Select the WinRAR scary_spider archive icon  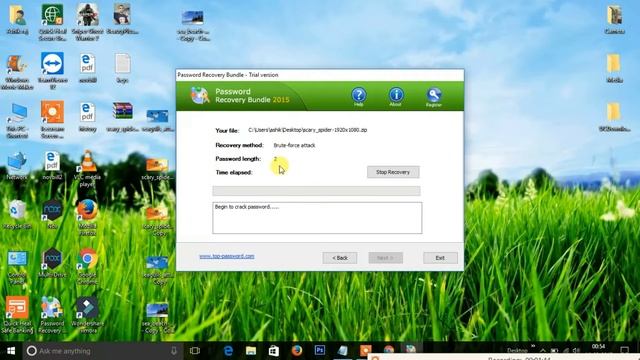122,117
